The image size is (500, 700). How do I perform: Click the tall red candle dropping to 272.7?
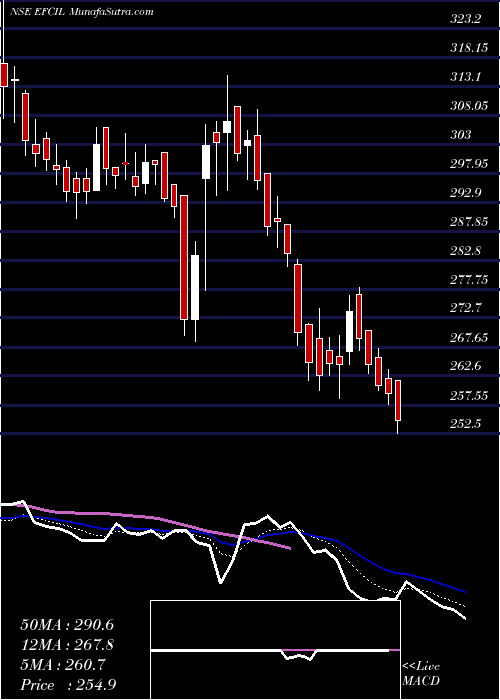184,258
